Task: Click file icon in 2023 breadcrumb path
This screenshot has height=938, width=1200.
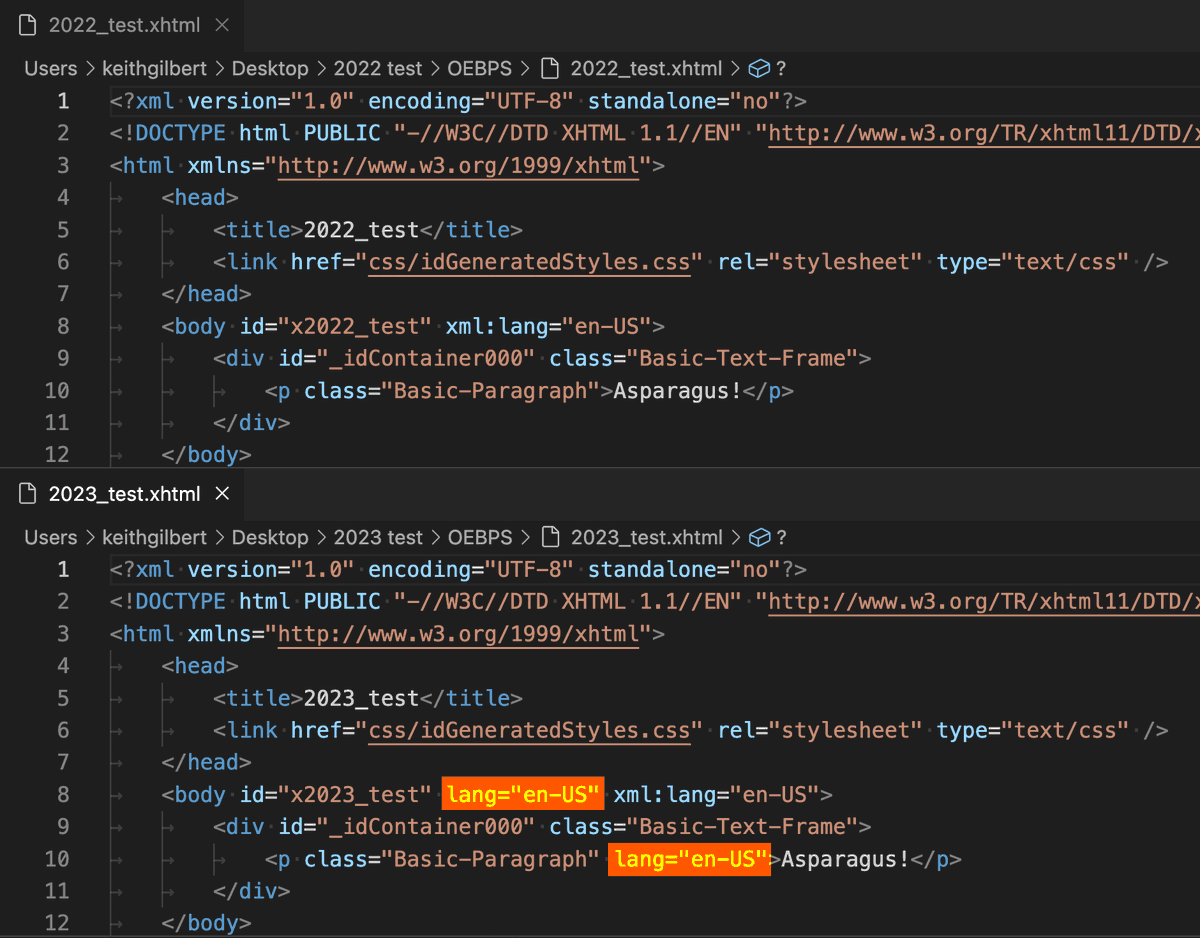Action: (x=549, y=537)
